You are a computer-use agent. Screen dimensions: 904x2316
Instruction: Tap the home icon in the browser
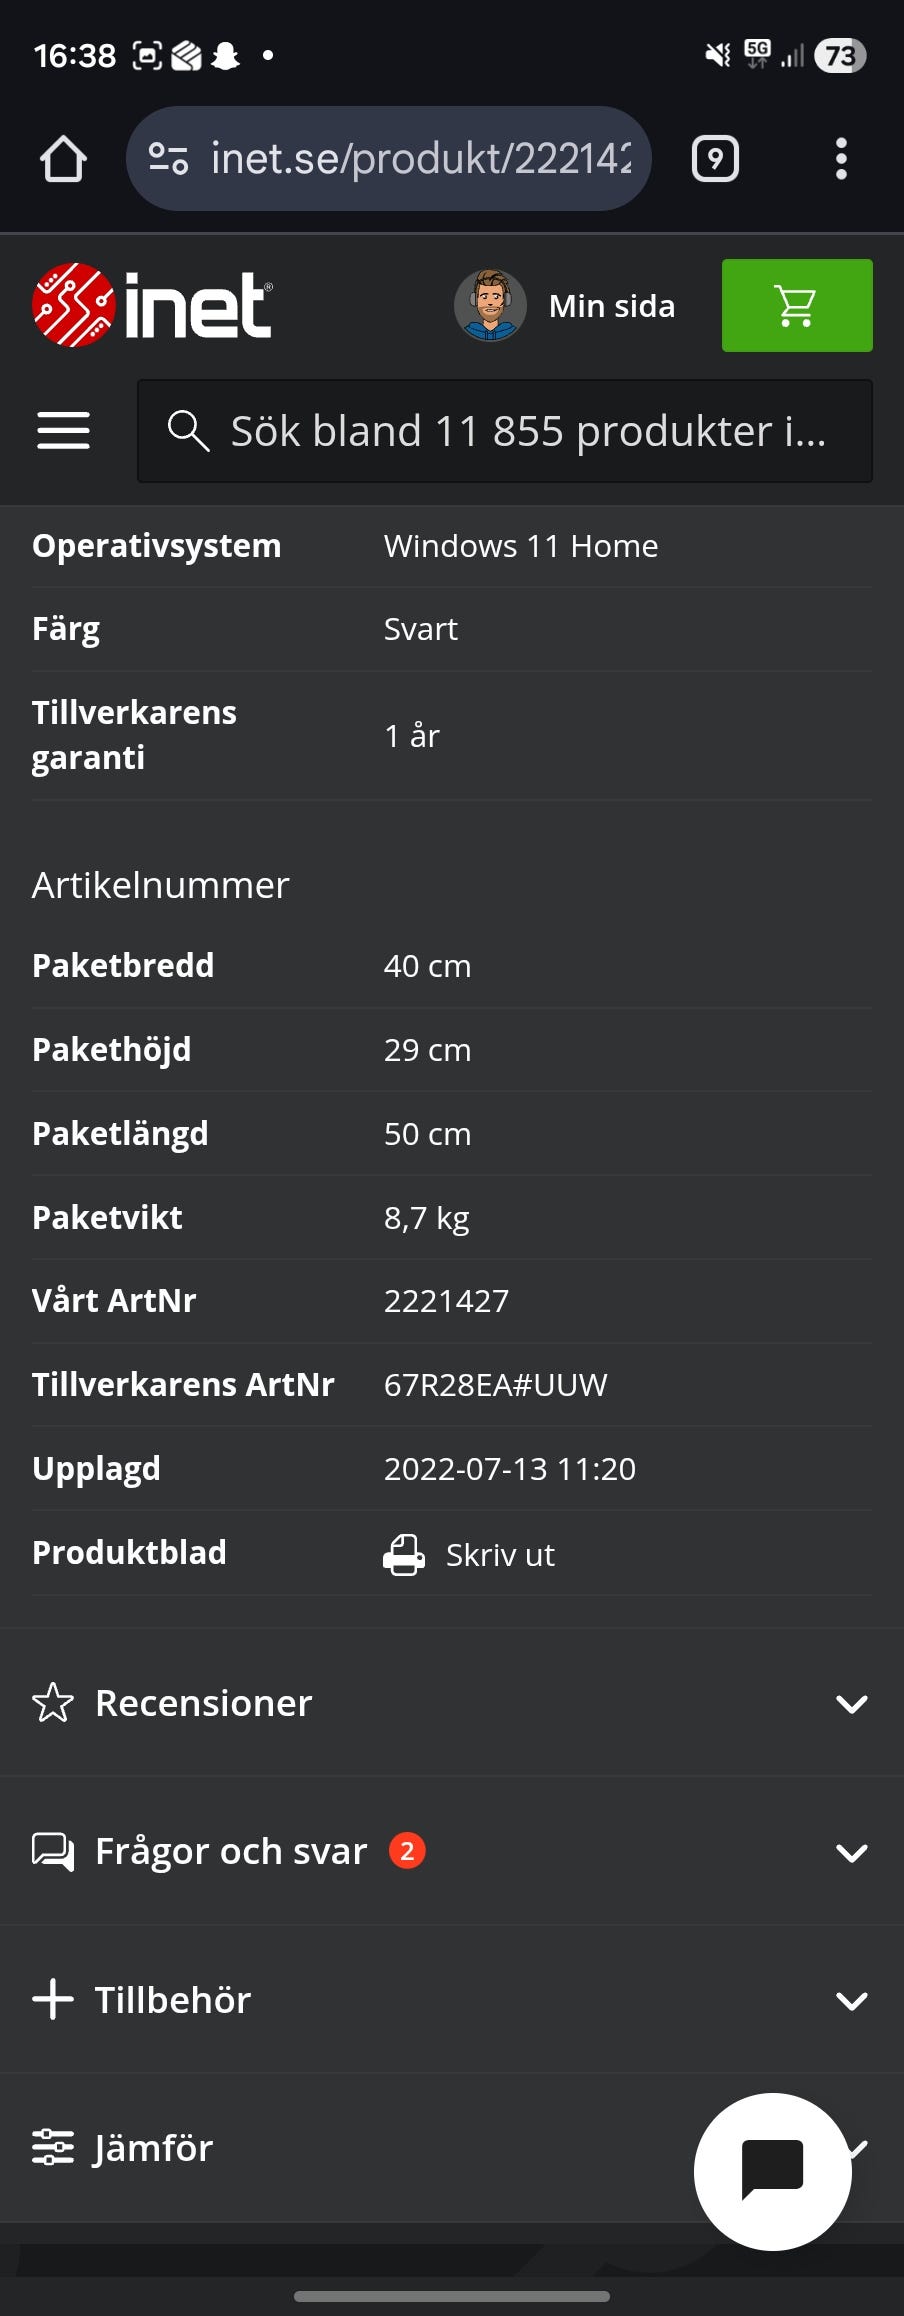click(x=61, y=157)
